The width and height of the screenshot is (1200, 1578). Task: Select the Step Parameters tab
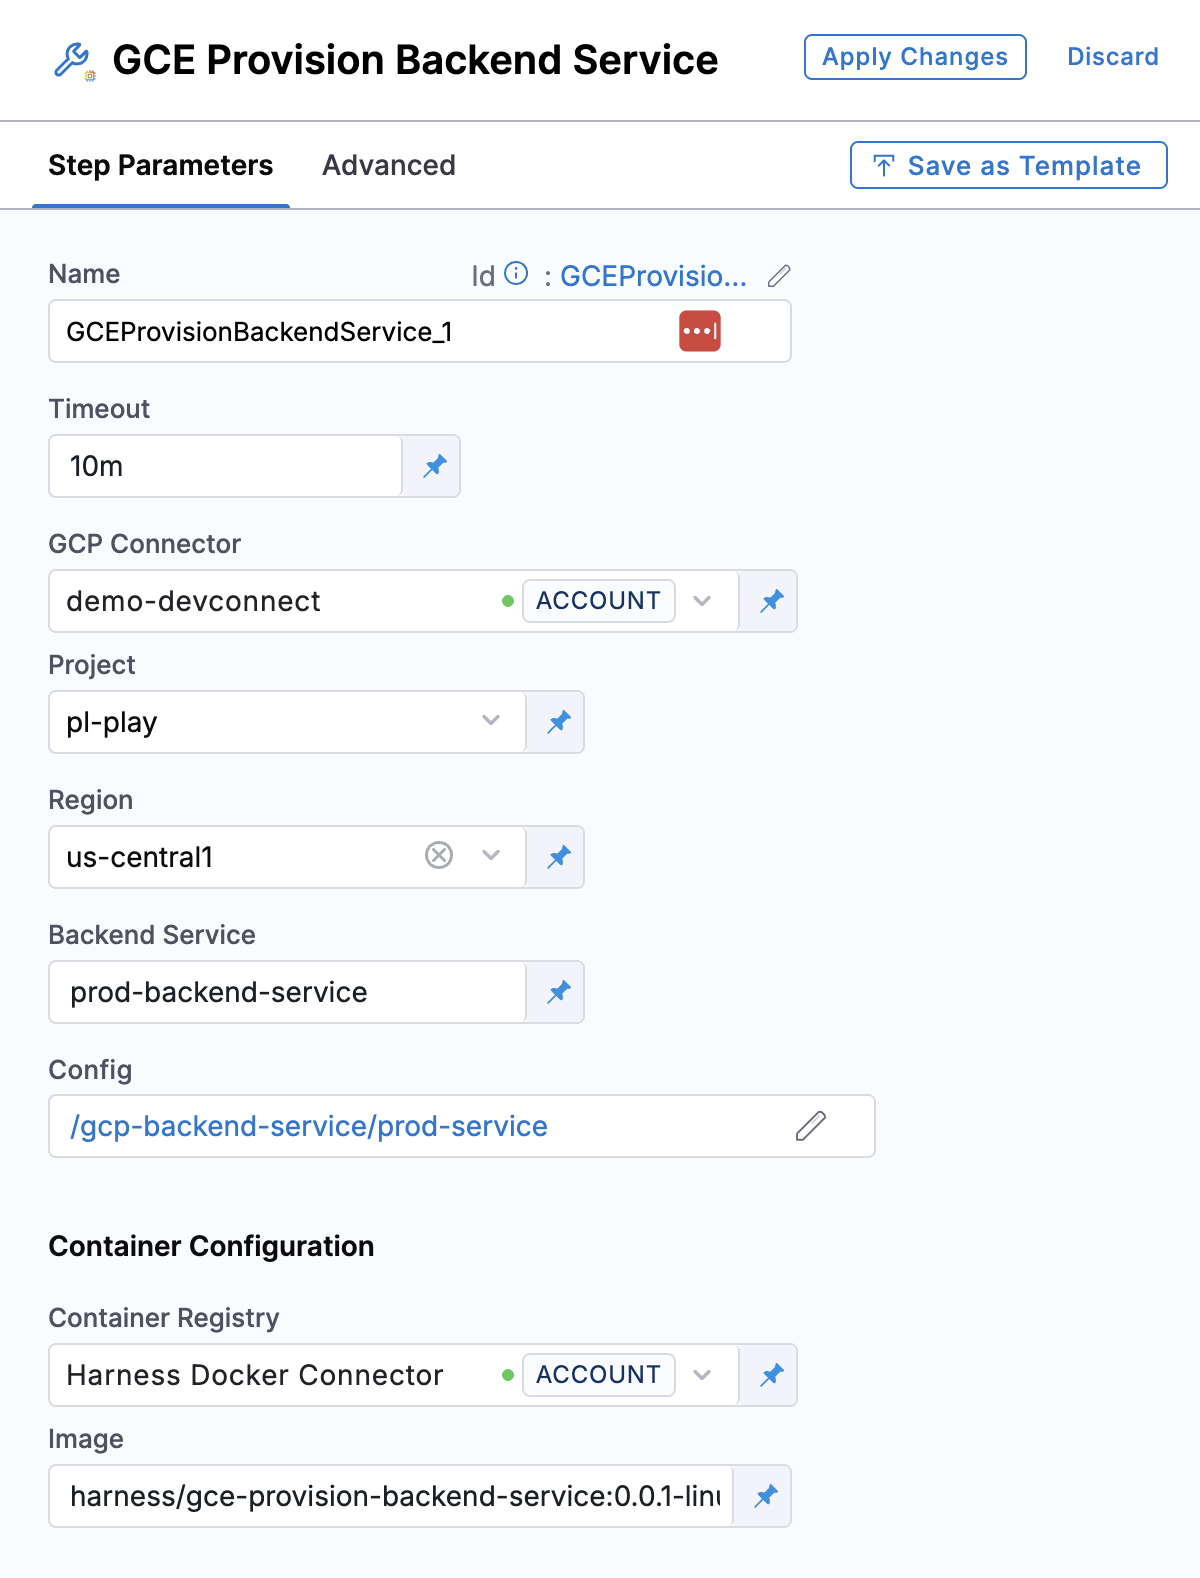(161, 165)
